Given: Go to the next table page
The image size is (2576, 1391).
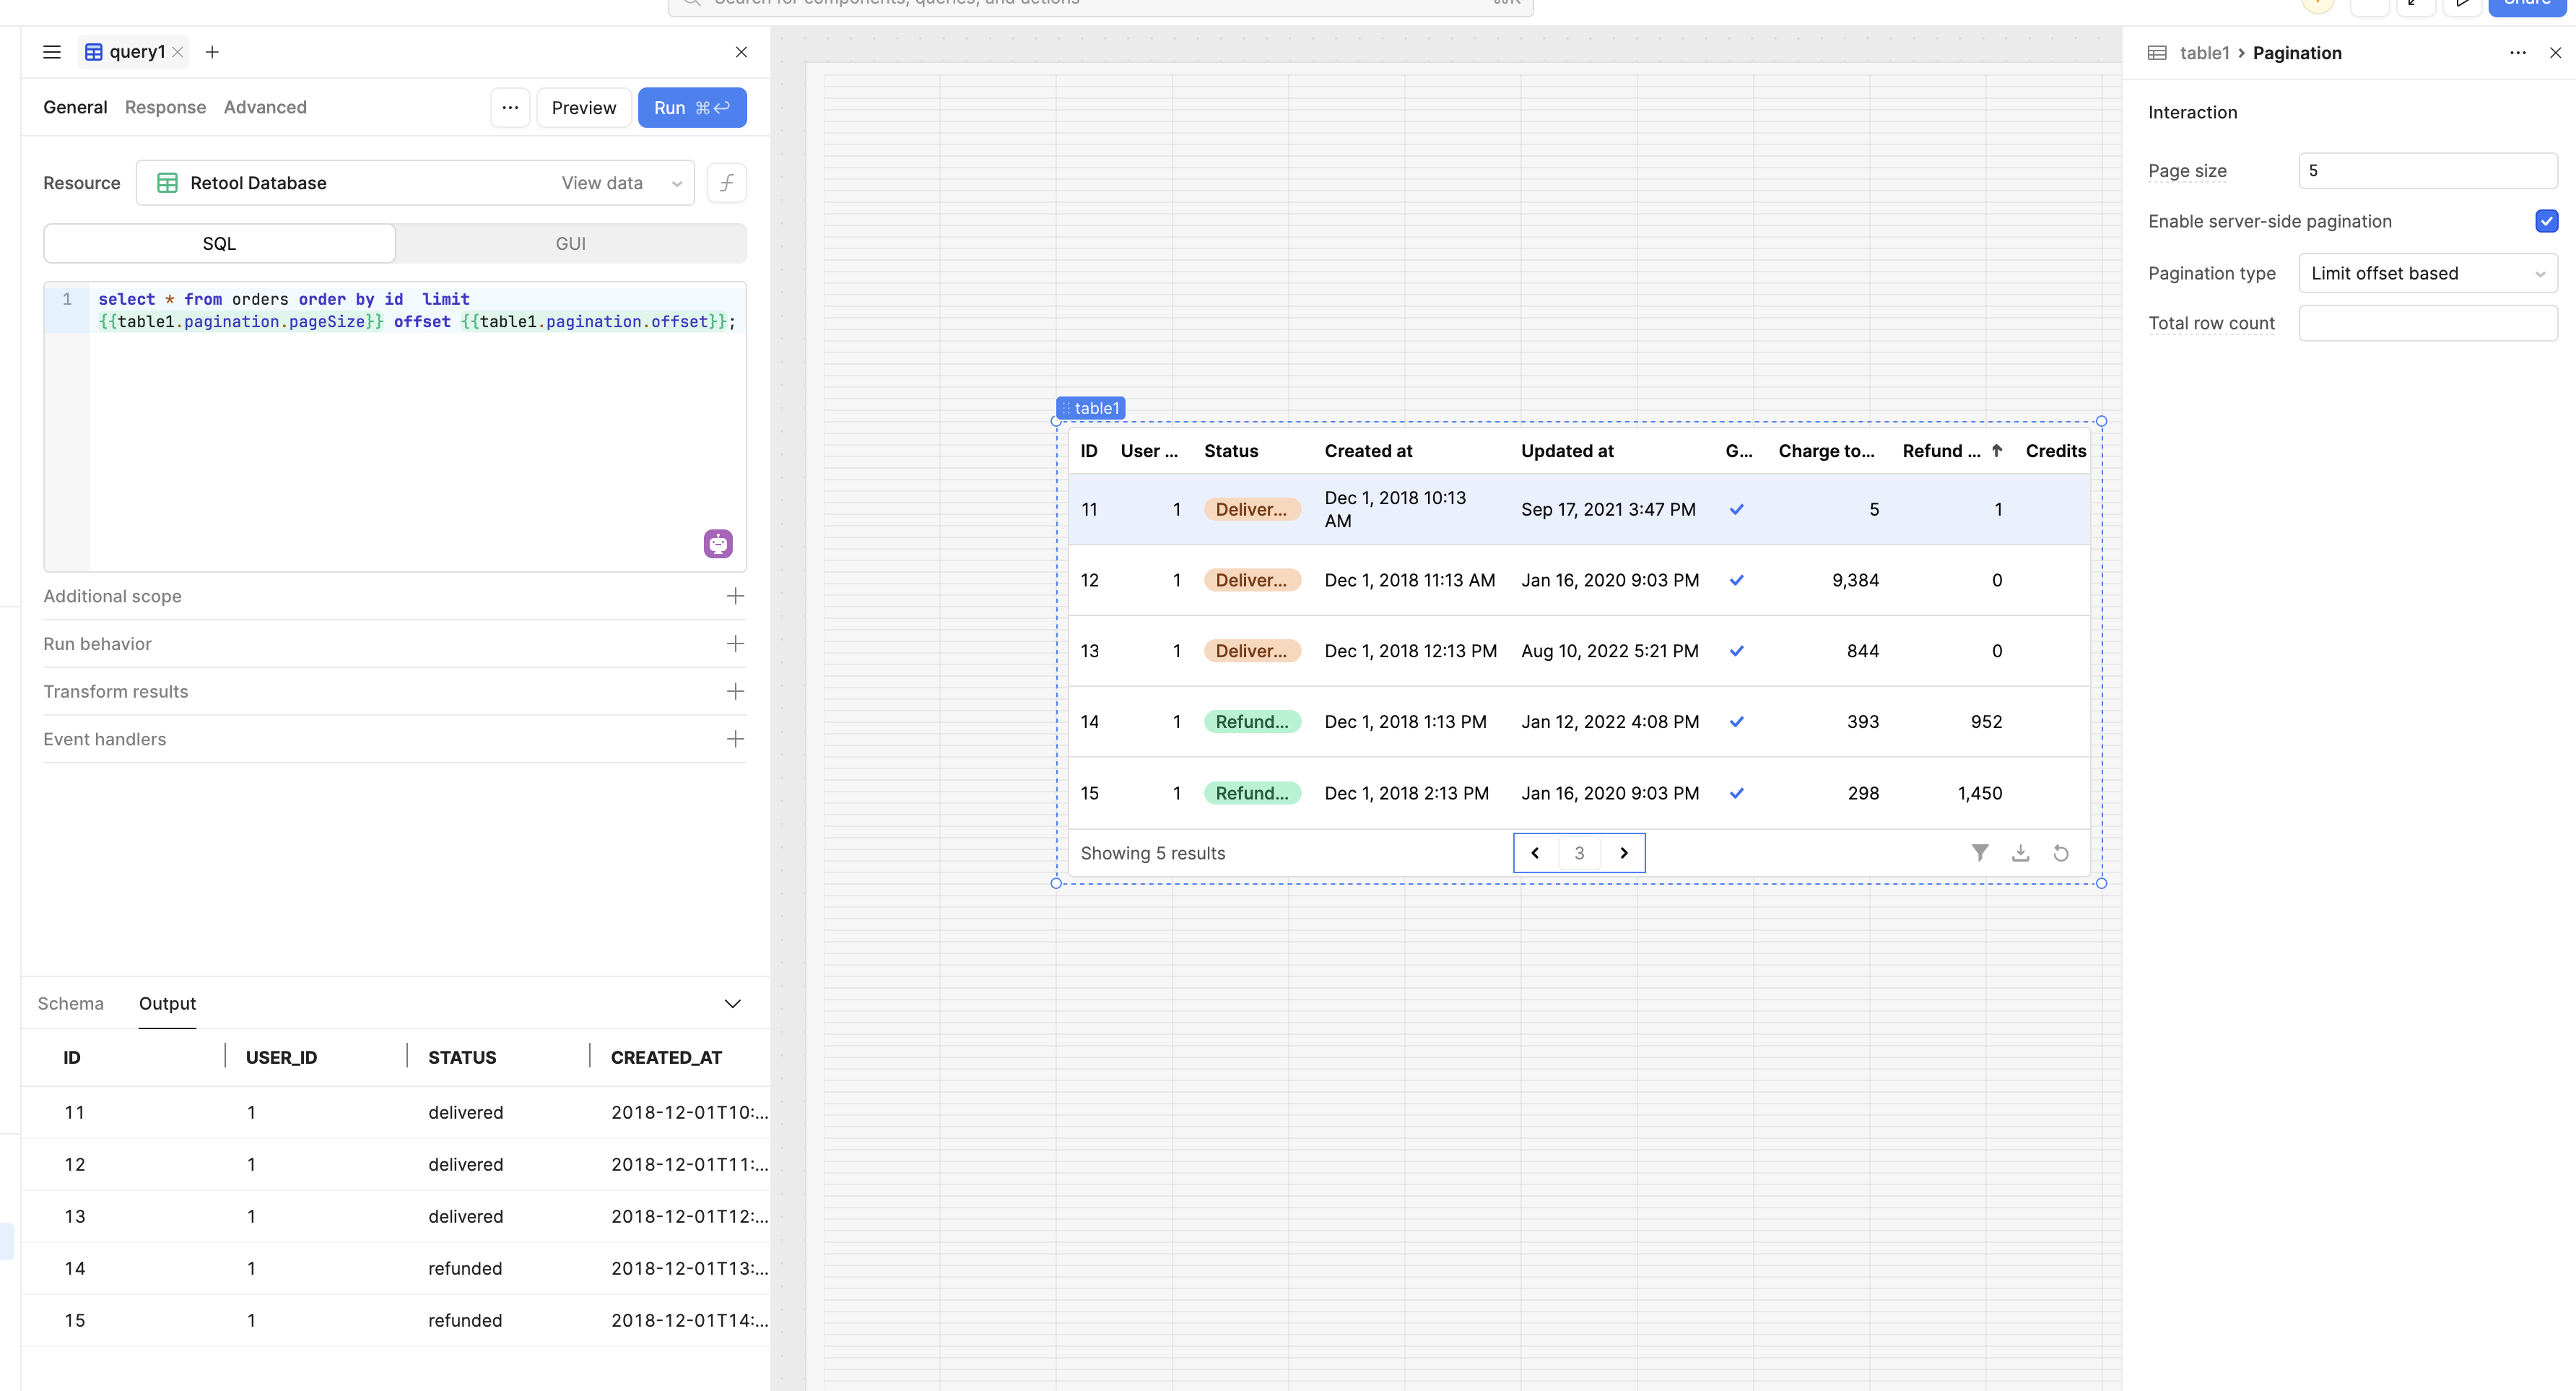Looking at the screenshot, I should point(1624,853).
